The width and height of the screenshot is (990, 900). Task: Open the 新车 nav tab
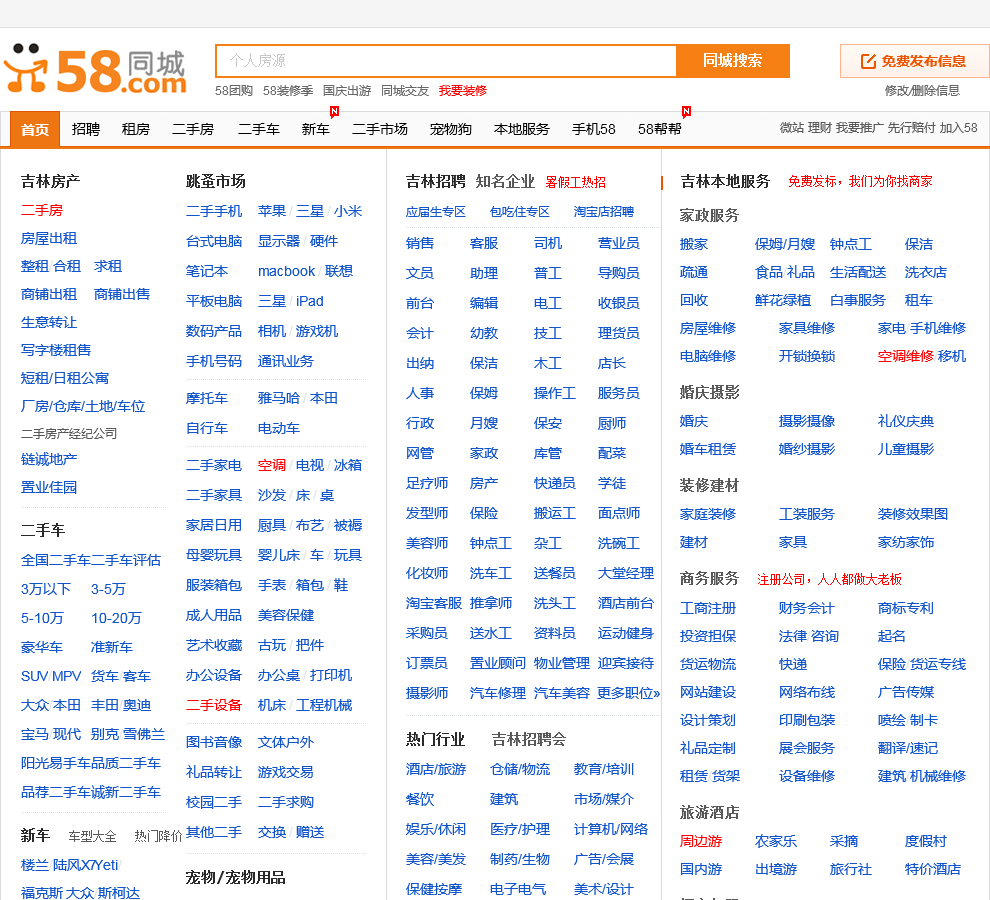316,129
